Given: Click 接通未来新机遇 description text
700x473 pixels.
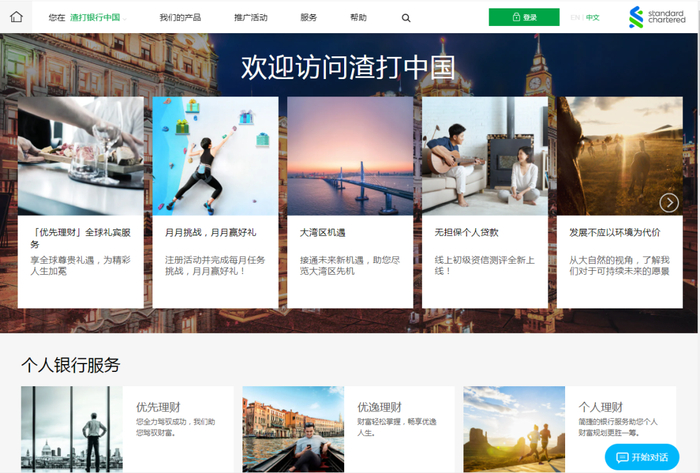Looking at the screenshot, I should tap(350, 266).
